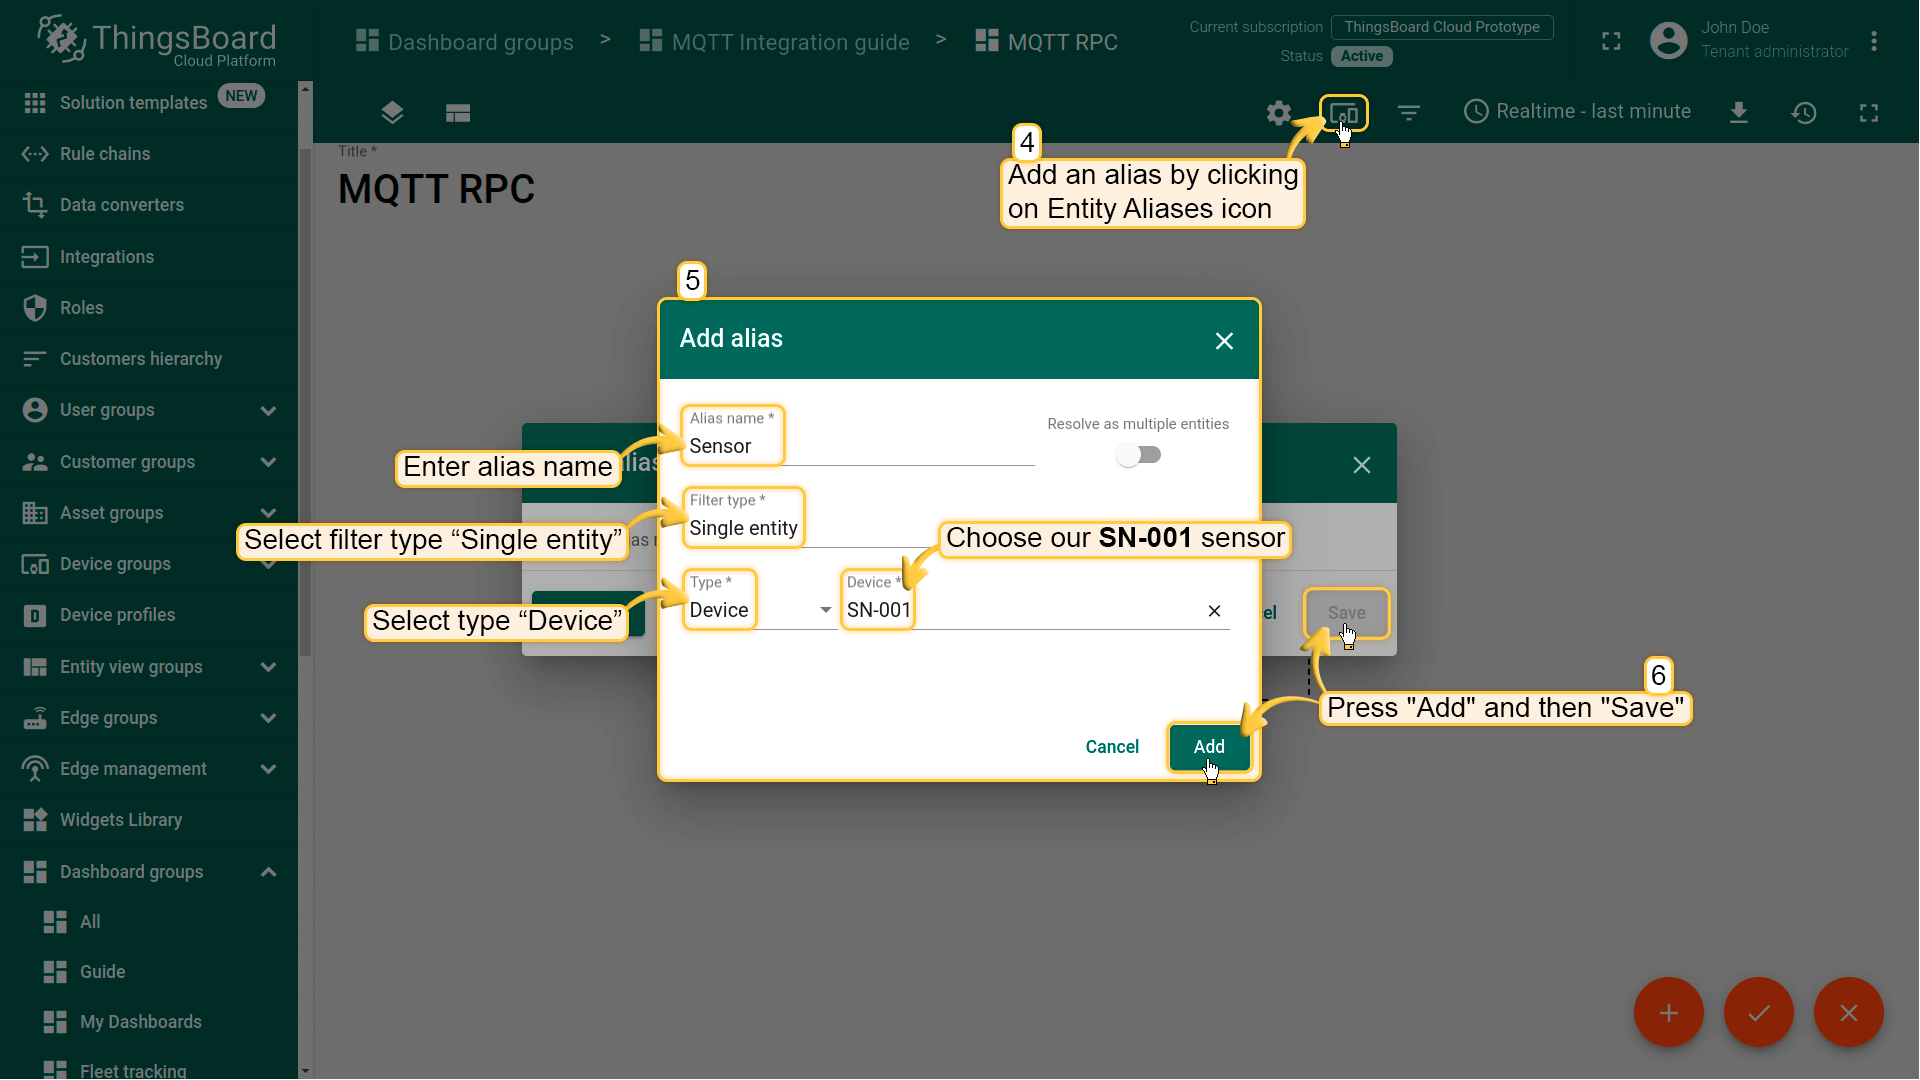
Task: Open manage layouts icon in toolbar
Action: pos(458,113)
